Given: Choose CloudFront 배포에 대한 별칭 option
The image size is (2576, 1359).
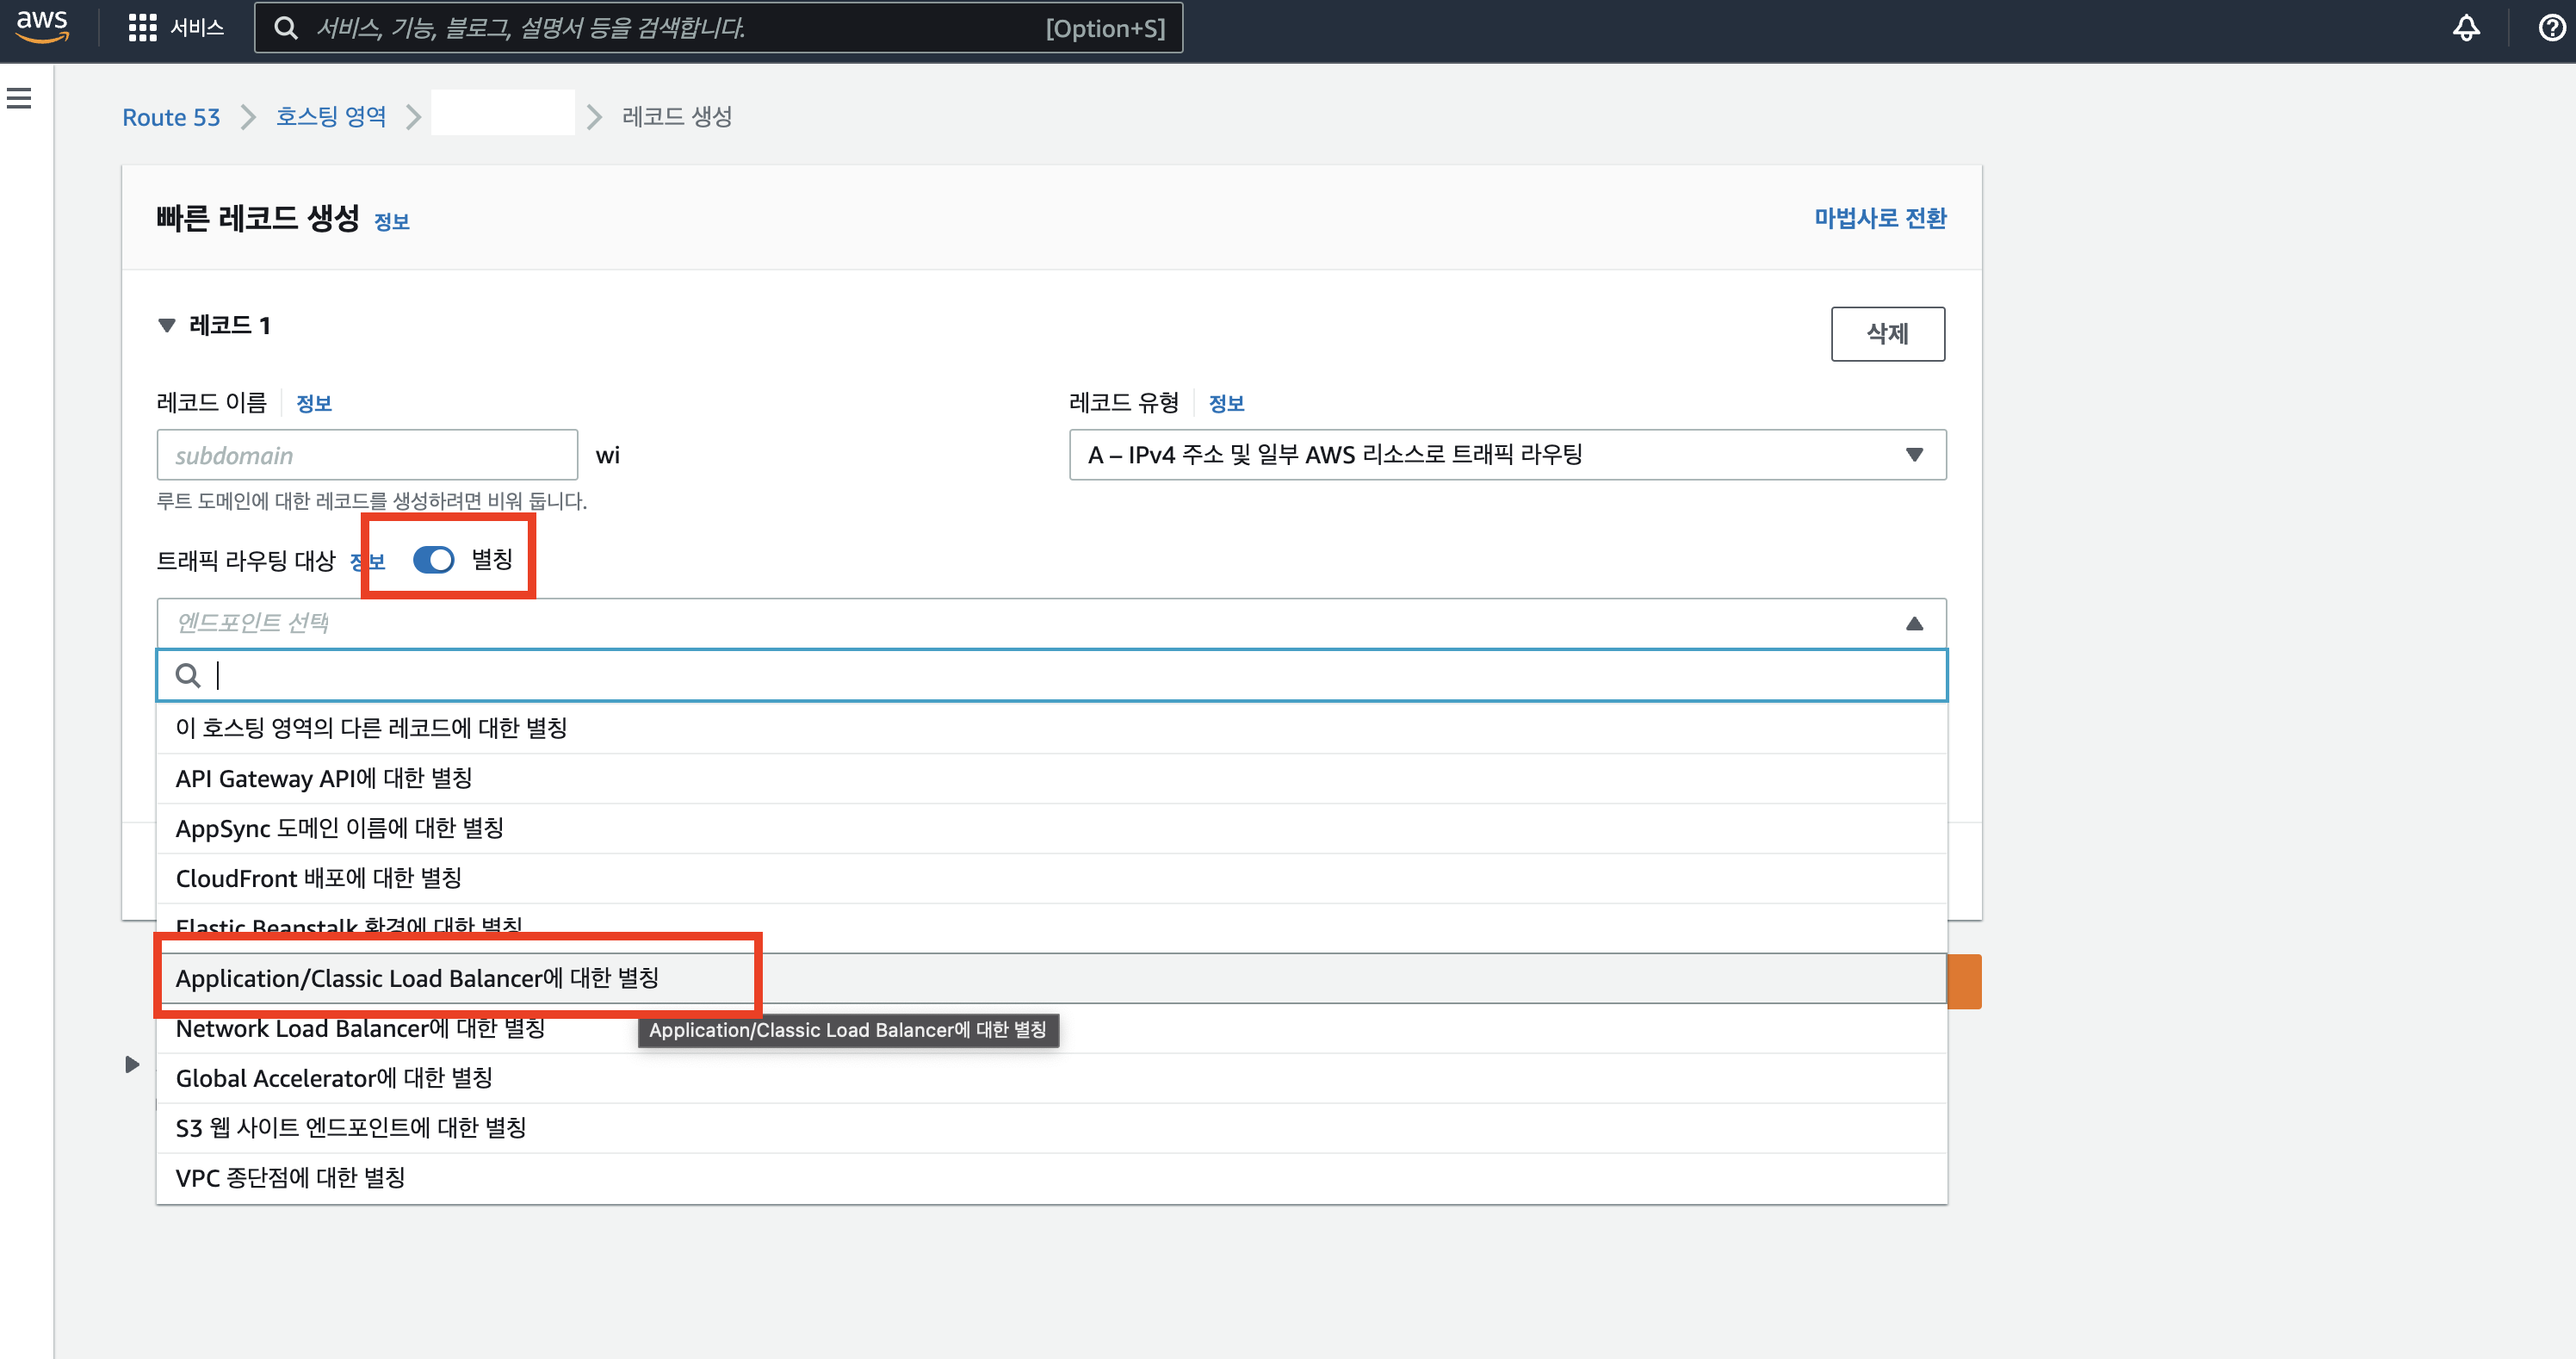Looking at the screenshot, I should [x=318, y=878].
